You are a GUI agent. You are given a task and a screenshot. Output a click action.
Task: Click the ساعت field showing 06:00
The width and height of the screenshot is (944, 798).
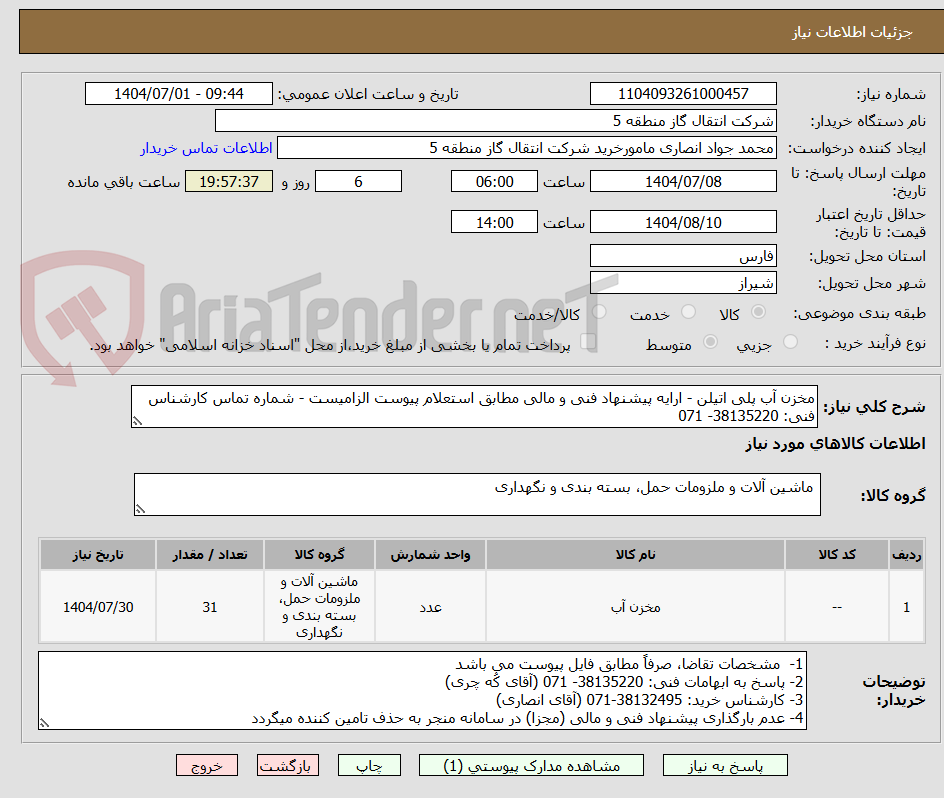pos(493,181)
